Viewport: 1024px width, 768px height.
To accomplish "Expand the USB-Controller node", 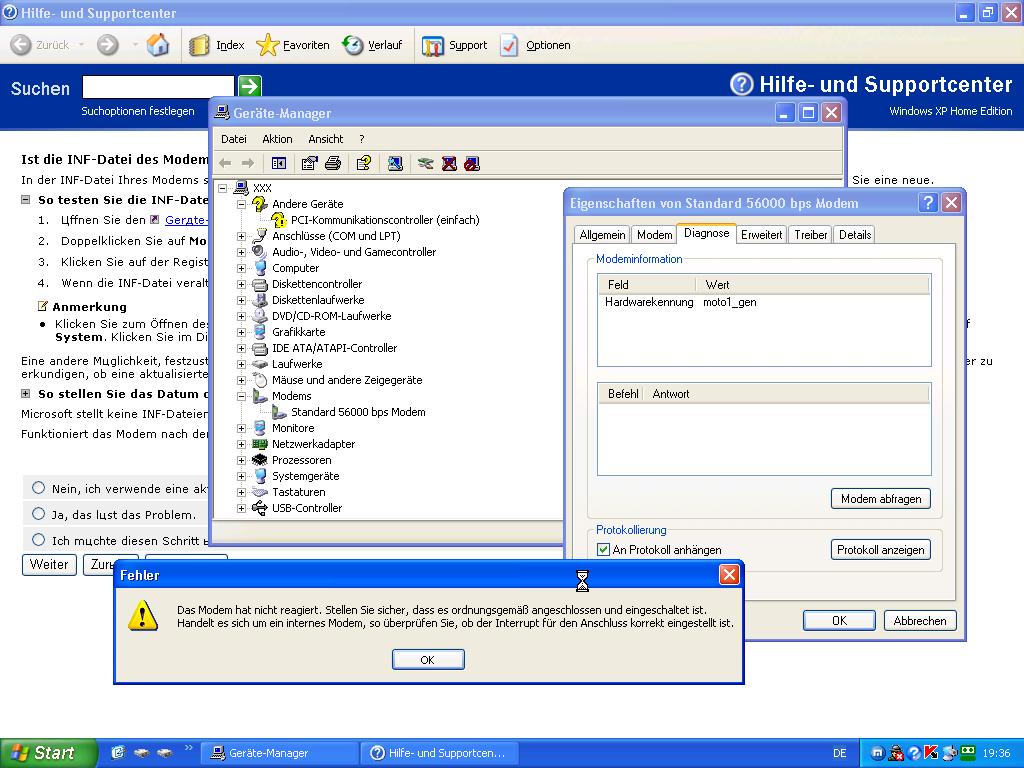I will click(241, 508).
